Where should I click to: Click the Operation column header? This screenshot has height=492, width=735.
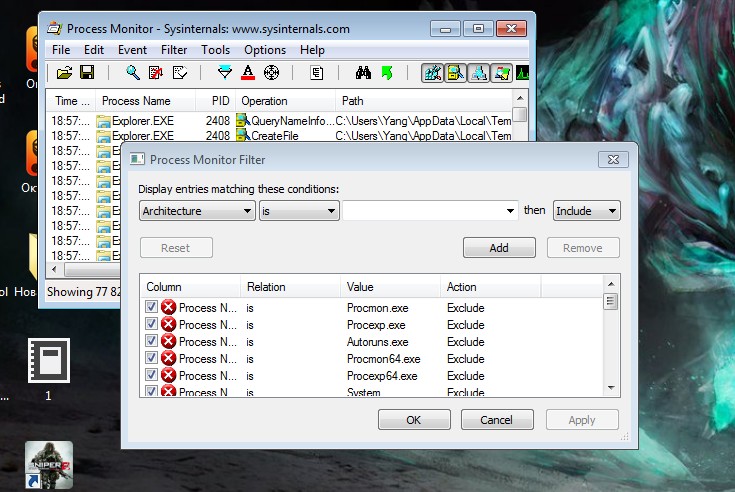tap(285, 101)
